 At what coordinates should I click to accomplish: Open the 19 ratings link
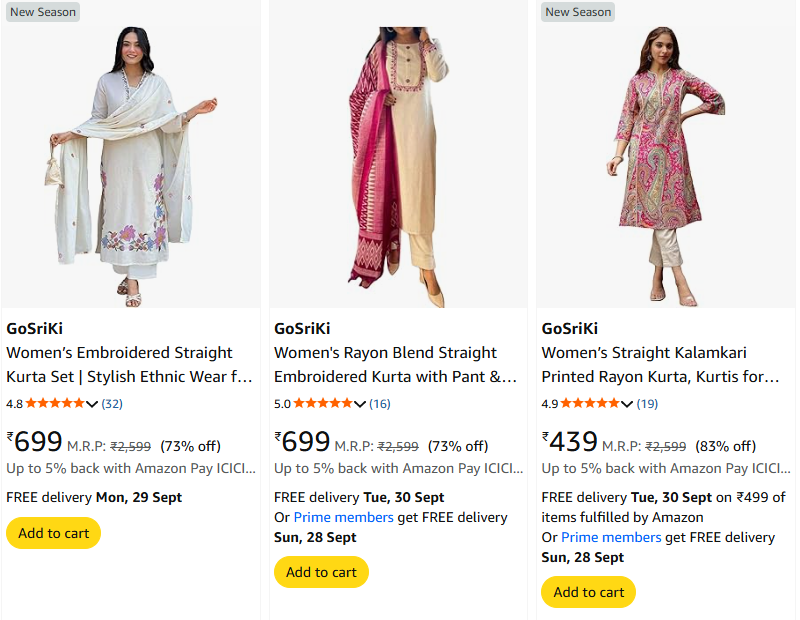click(x=647, y=404)
